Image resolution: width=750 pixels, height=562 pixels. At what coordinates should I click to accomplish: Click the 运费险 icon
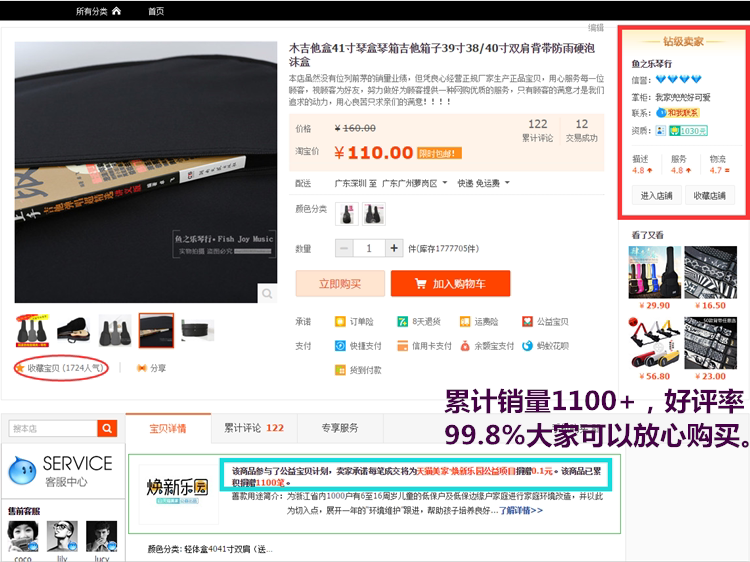465,322
